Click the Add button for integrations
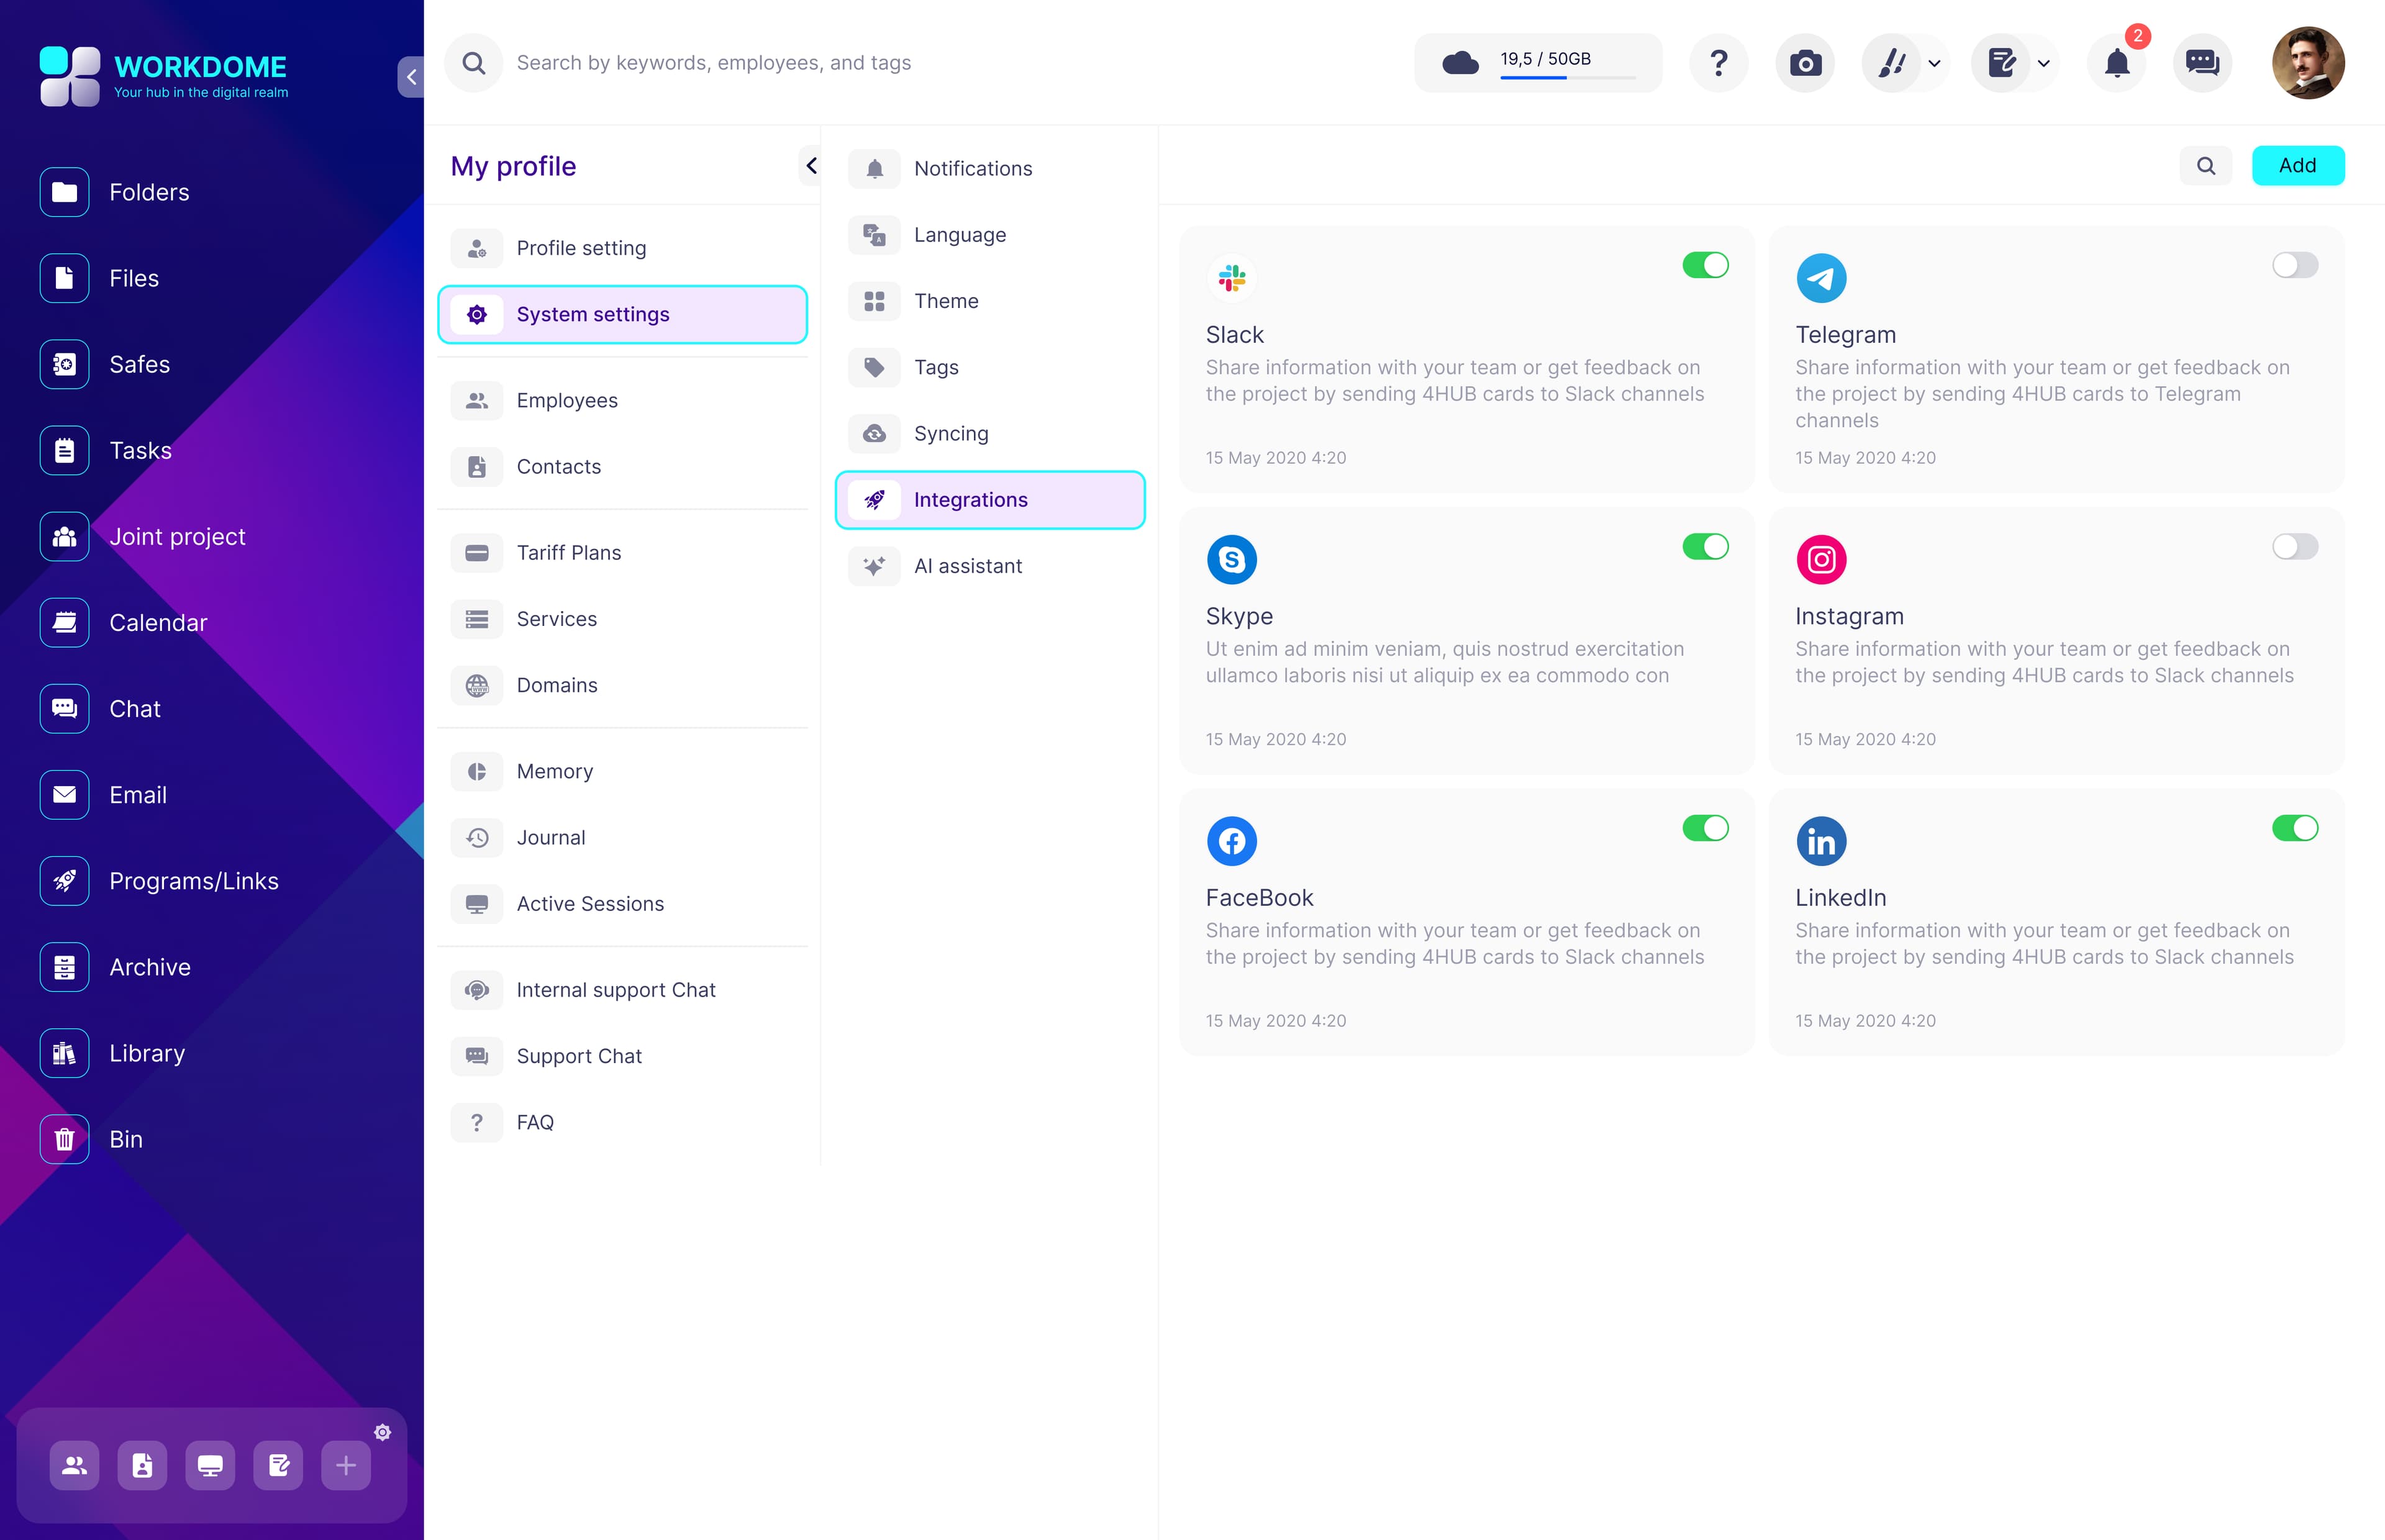Screen dimensions: 2385x1540 2298,165
